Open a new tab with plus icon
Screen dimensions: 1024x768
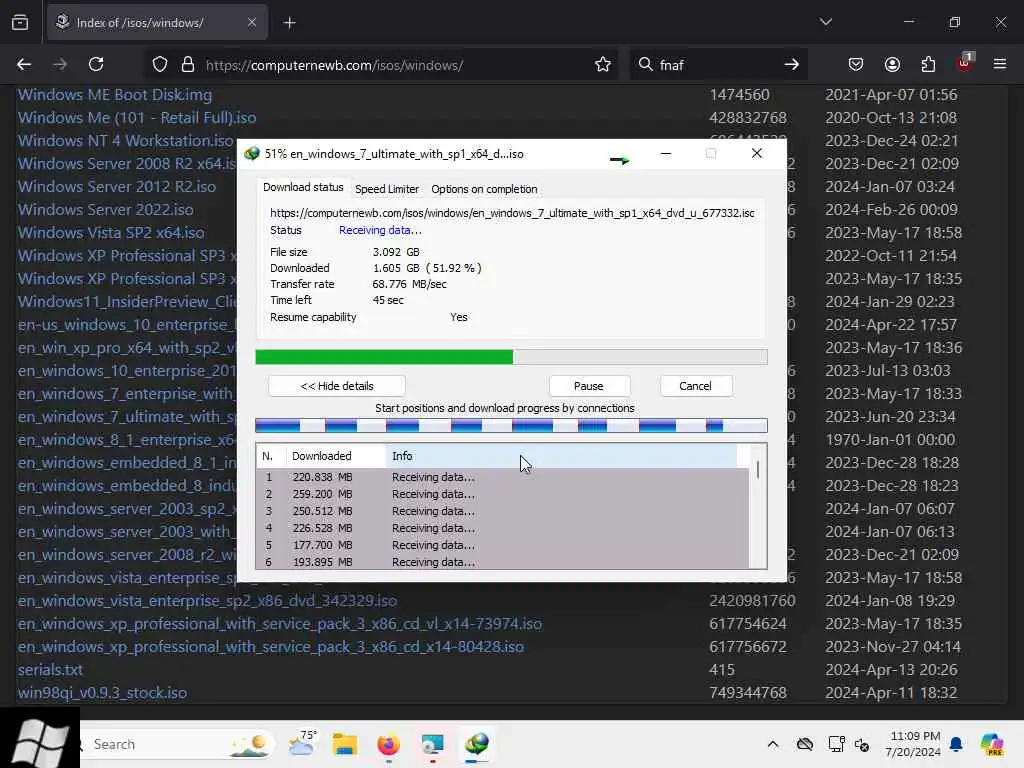point(289,23)
